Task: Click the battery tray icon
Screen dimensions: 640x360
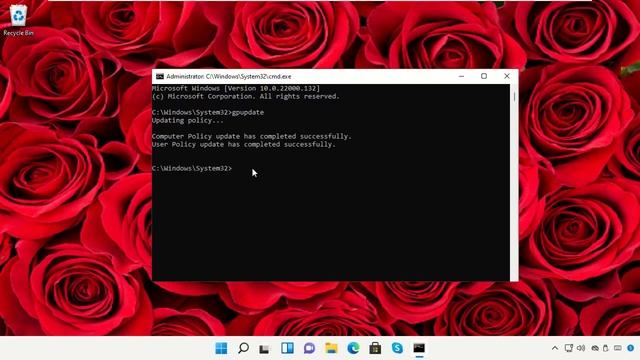Action: pyautogui.click(x=606, y=348)
